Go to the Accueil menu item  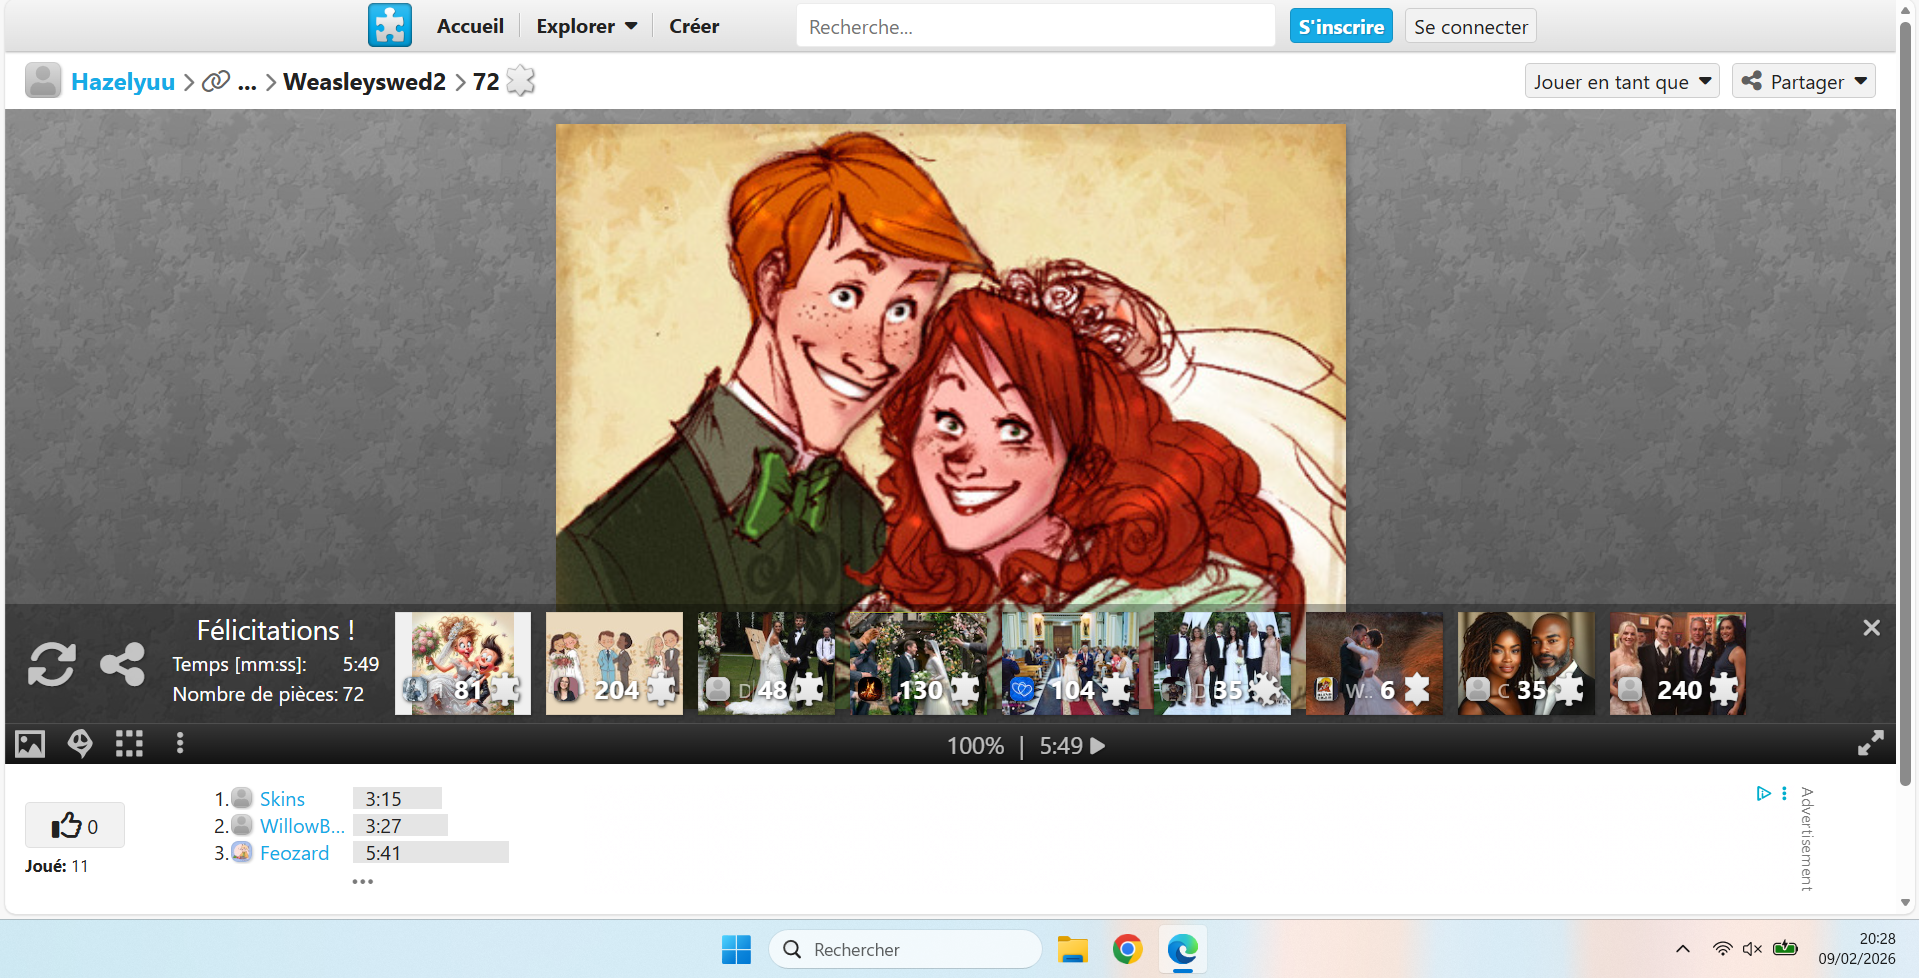470,27
